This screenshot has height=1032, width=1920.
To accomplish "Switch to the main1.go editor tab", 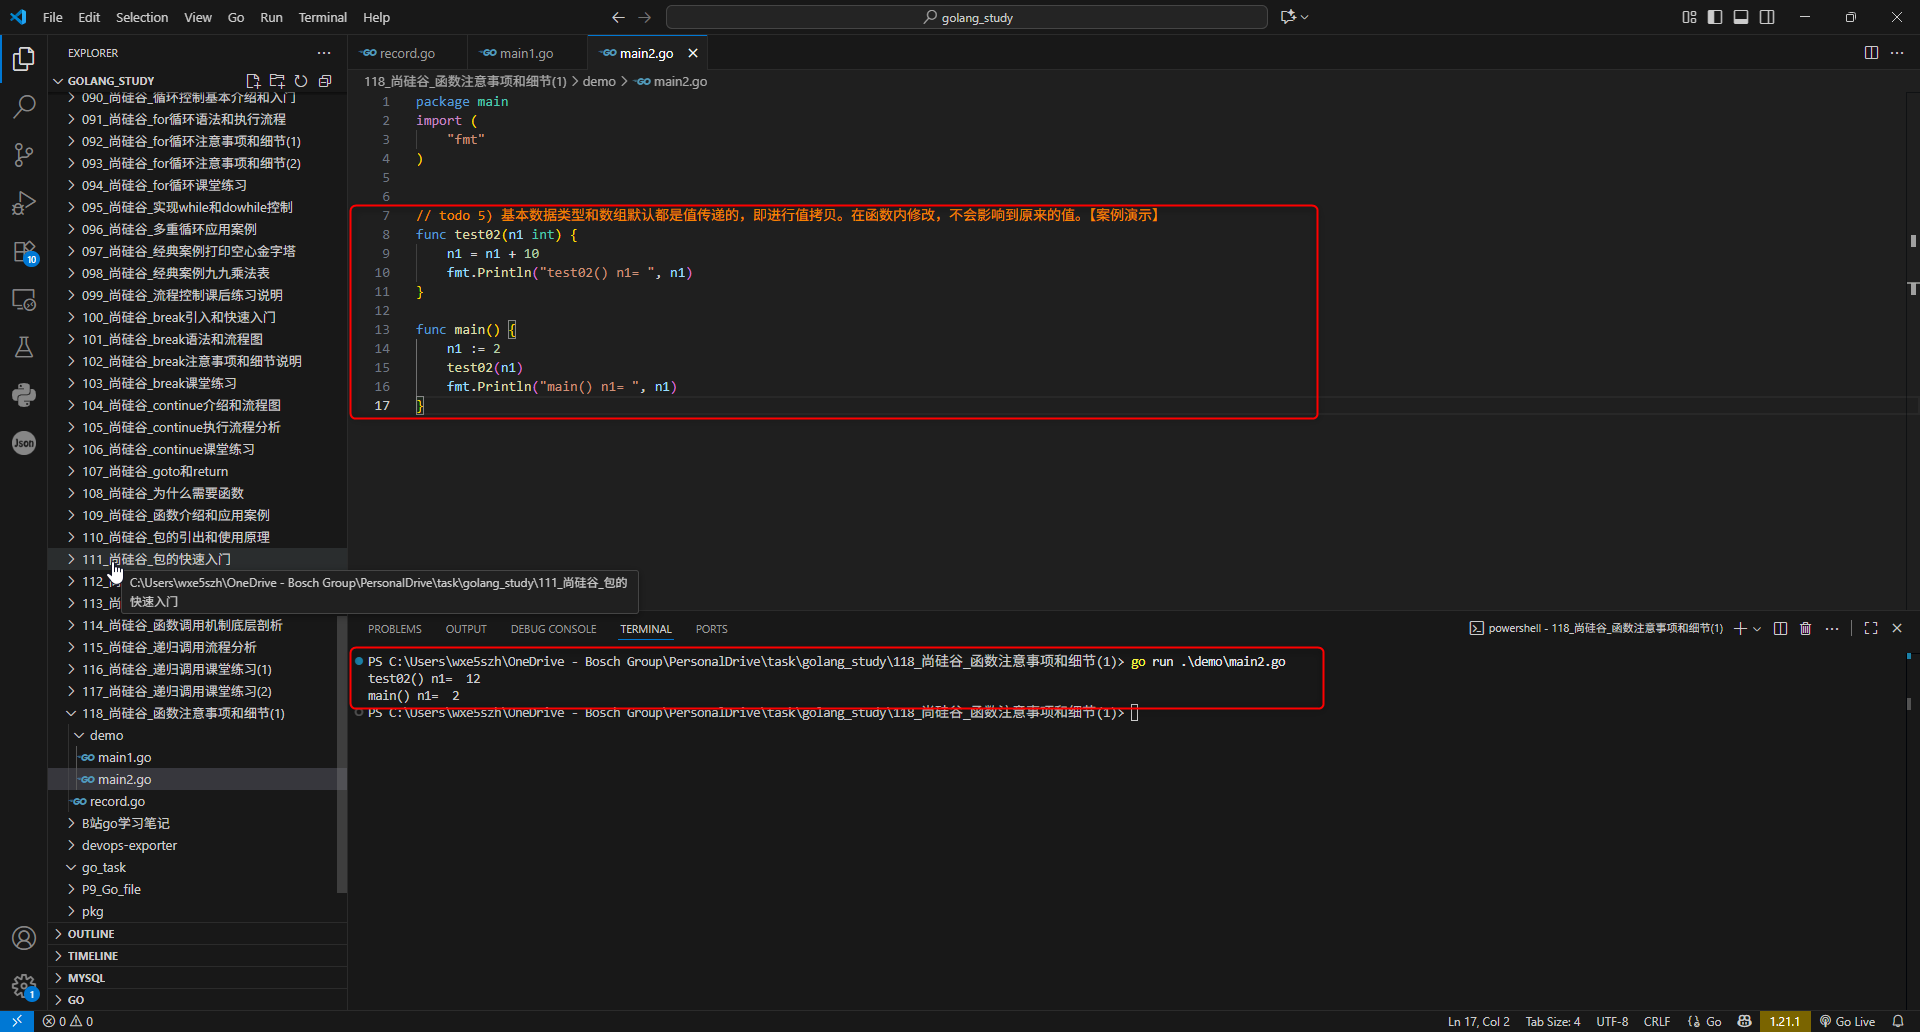I will coord(527,53).
